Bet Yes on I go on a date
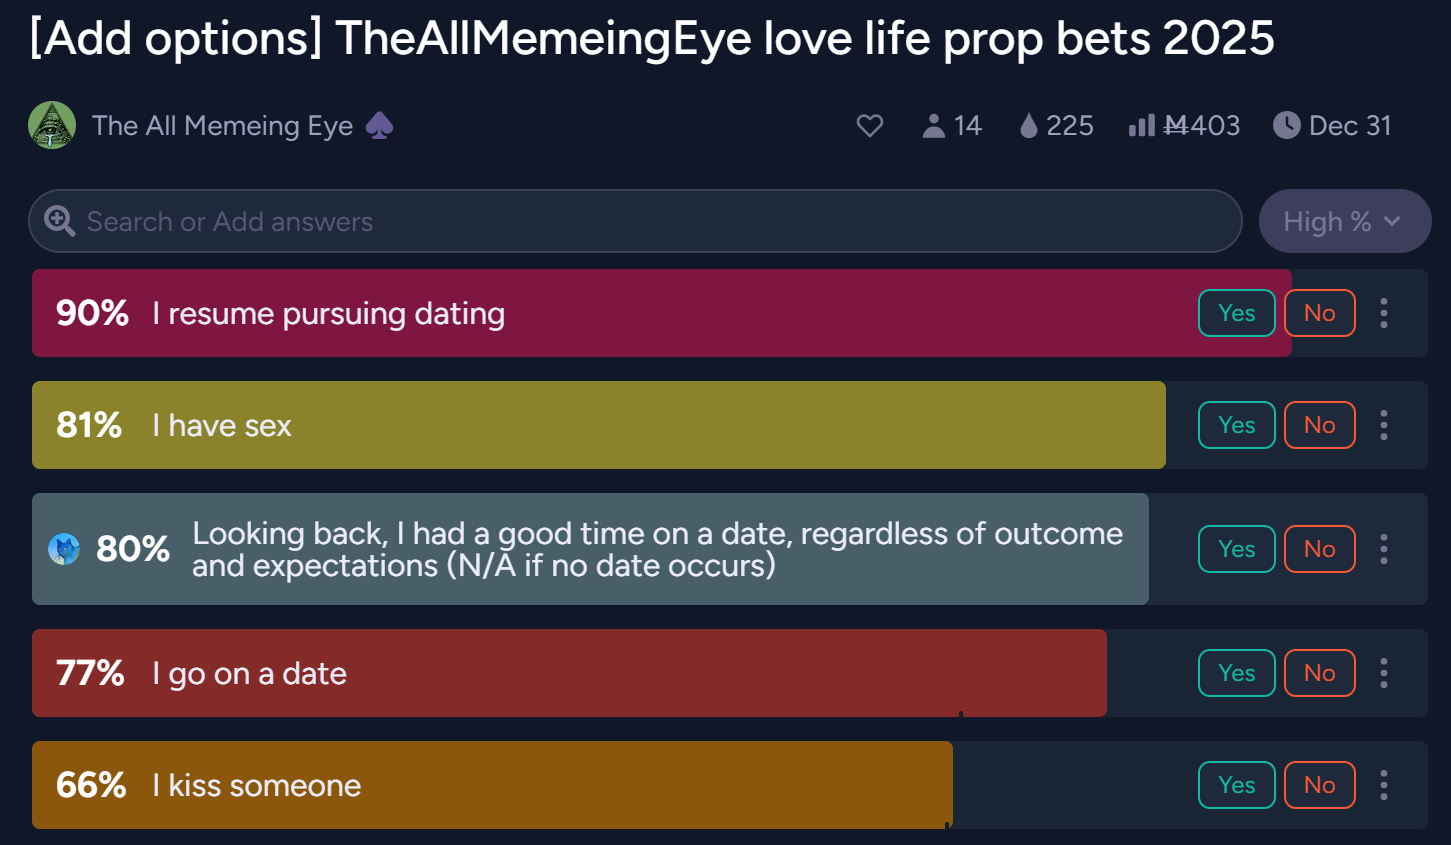This screenshot has height=845, width=1451. (x=1237, y=673)
